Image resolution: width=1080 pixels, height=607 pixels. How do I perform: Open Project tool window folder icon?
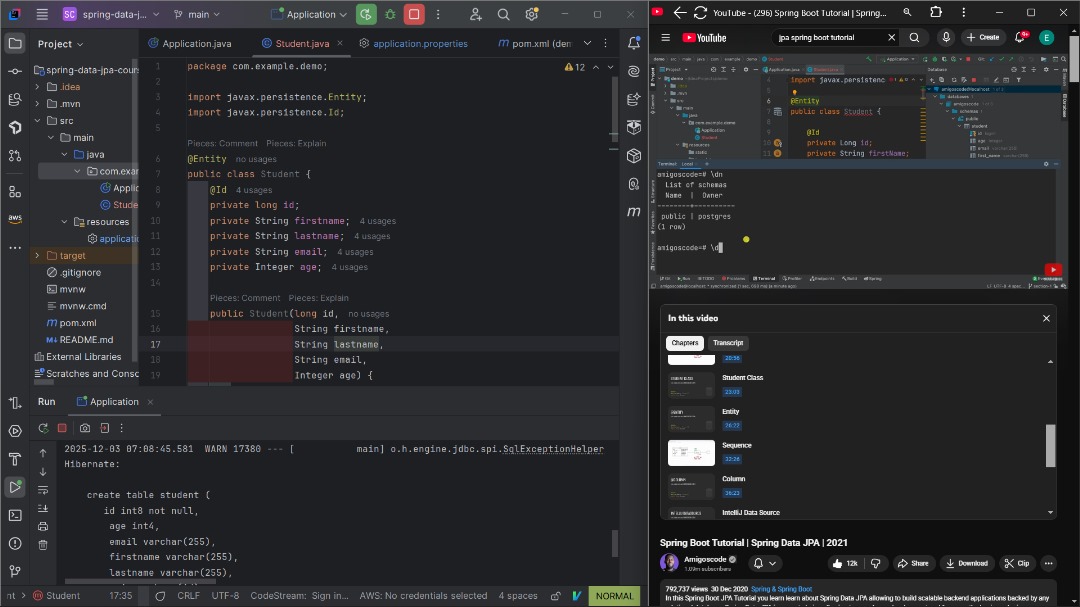point(14,43)
